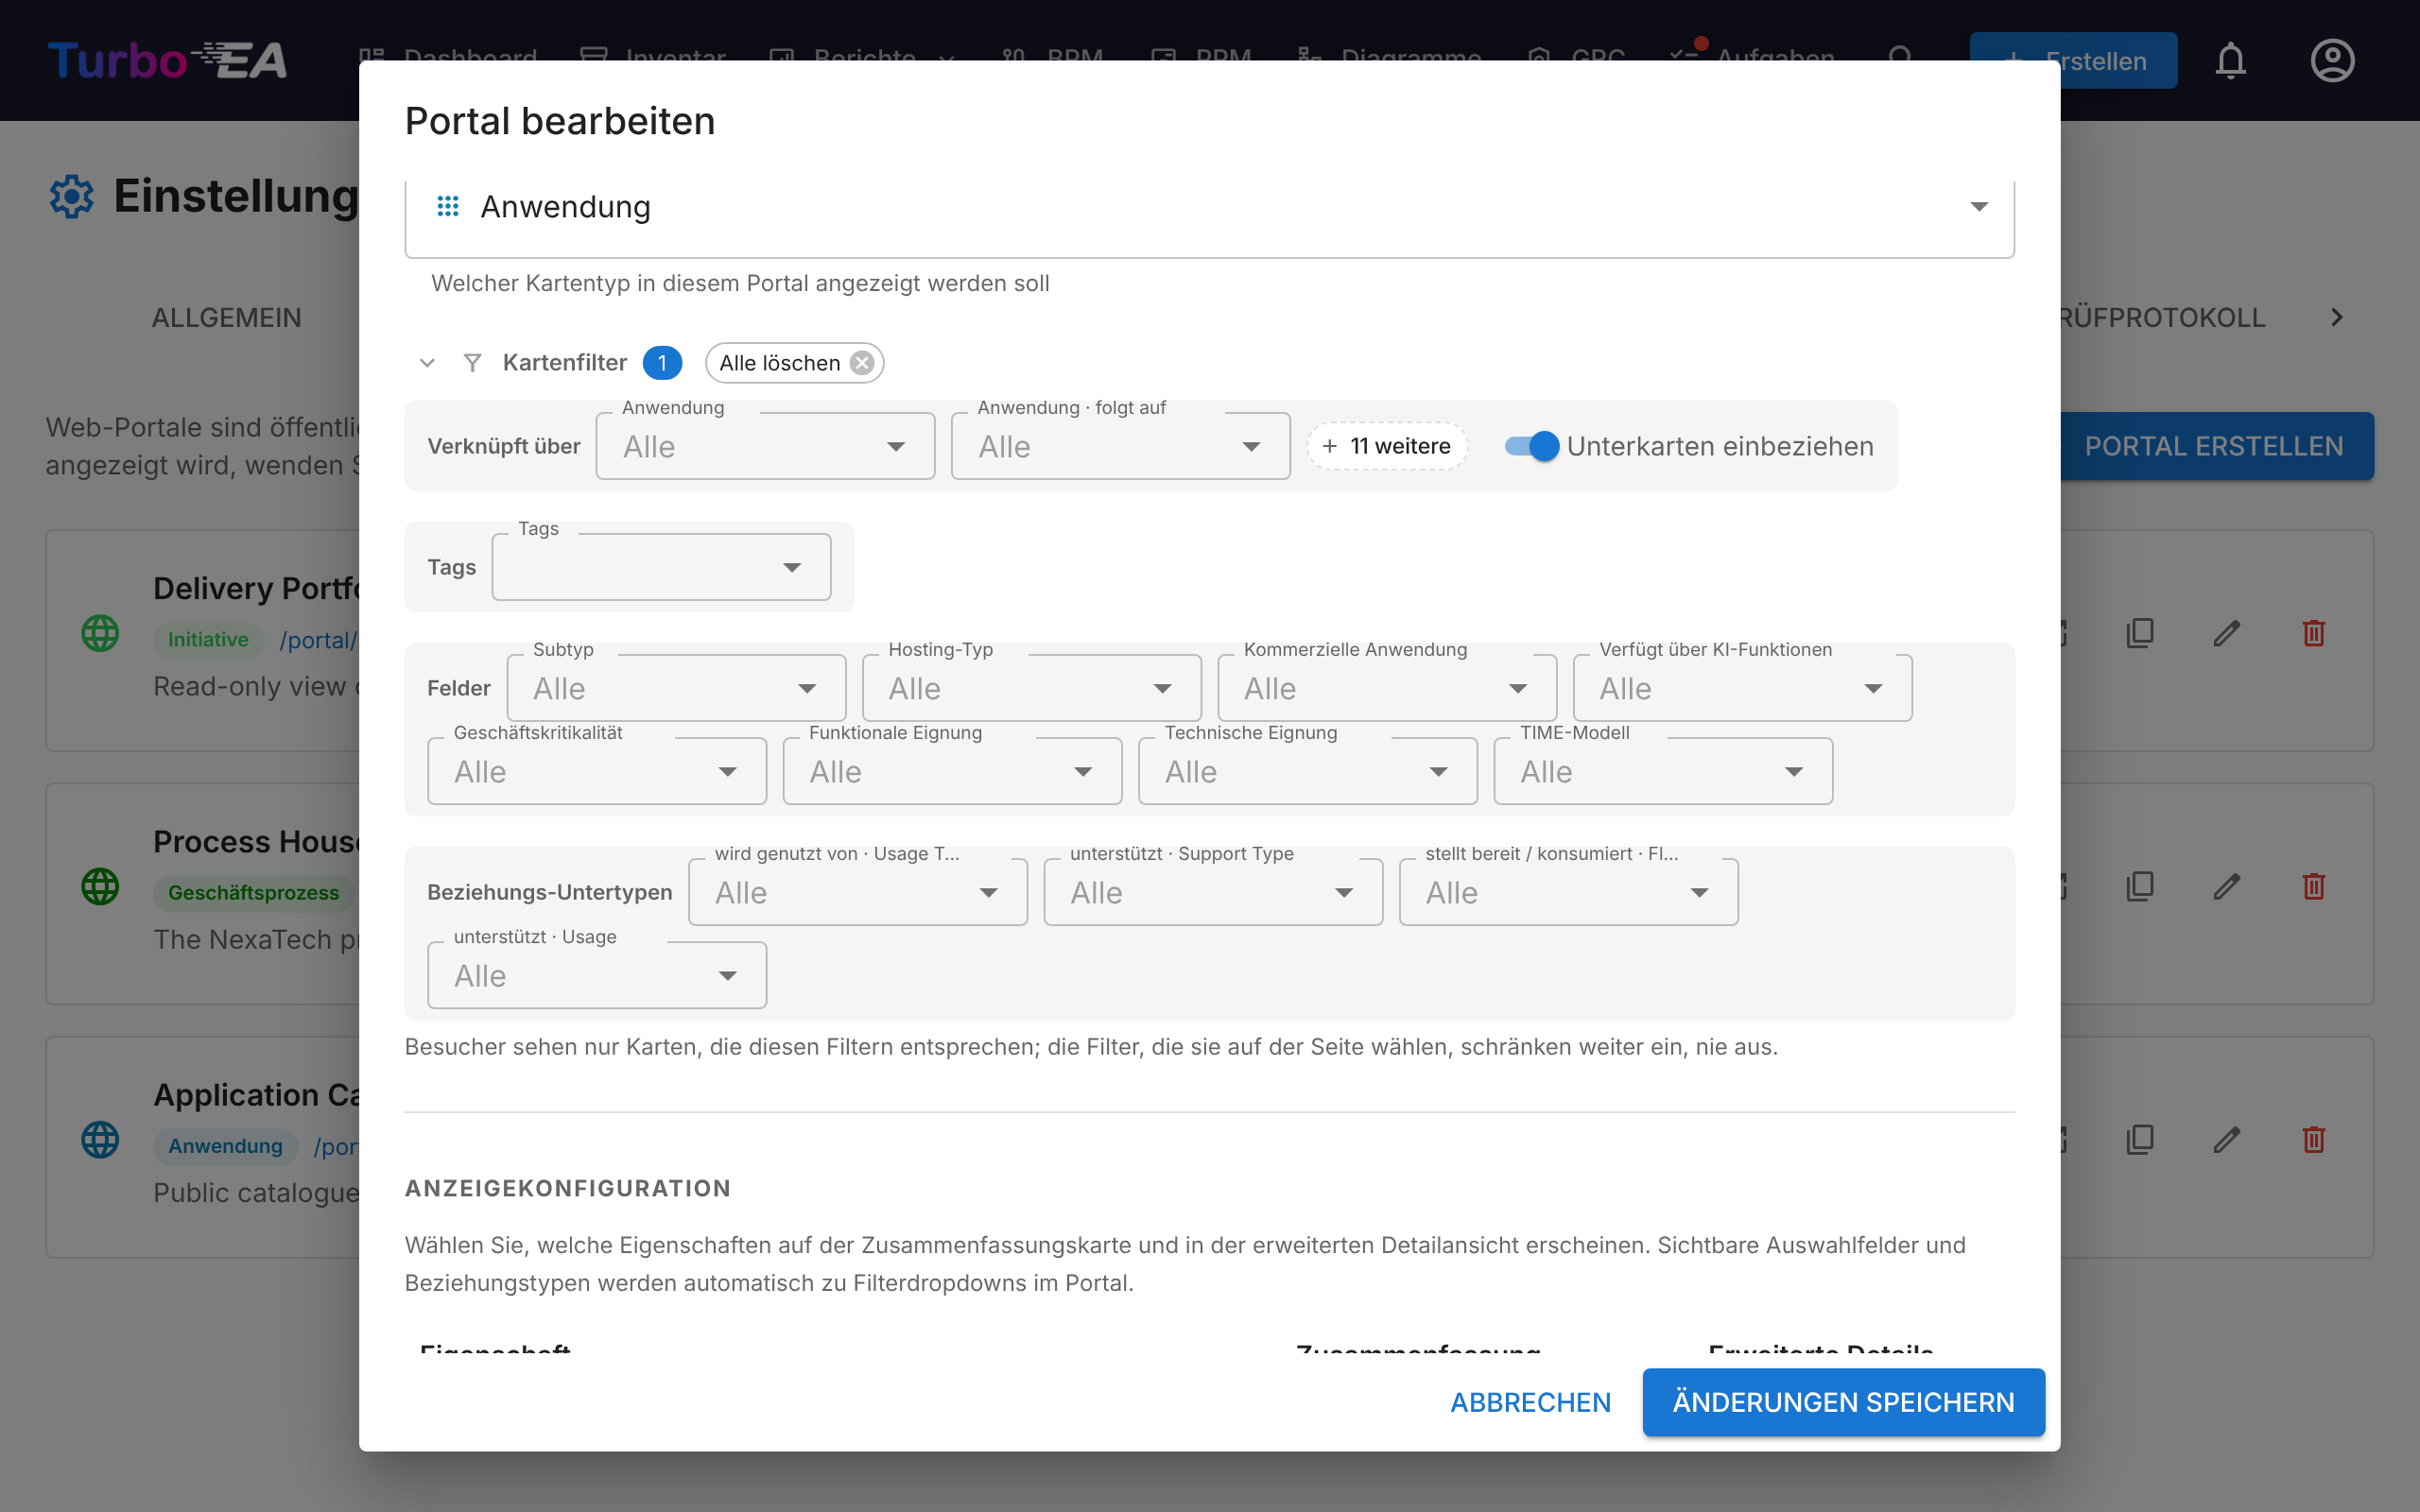
Task: Toggle Unterkarten einbeziehen switch
Action: pyautogui.click(x=1532, y=446)
